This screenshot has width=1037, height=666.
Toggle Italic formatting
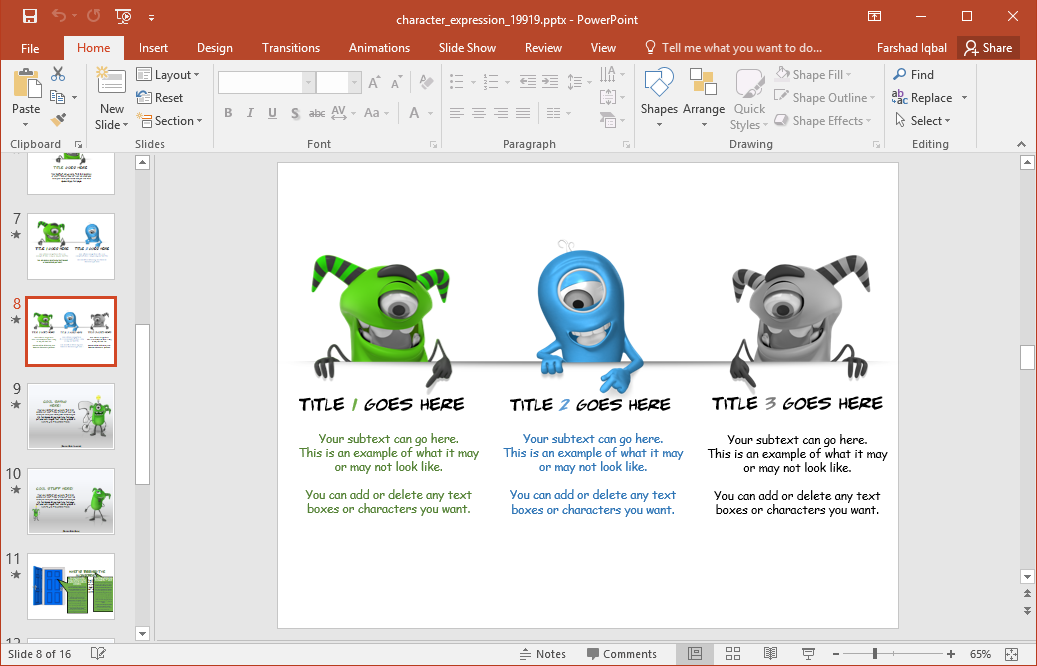pos(250,113)
